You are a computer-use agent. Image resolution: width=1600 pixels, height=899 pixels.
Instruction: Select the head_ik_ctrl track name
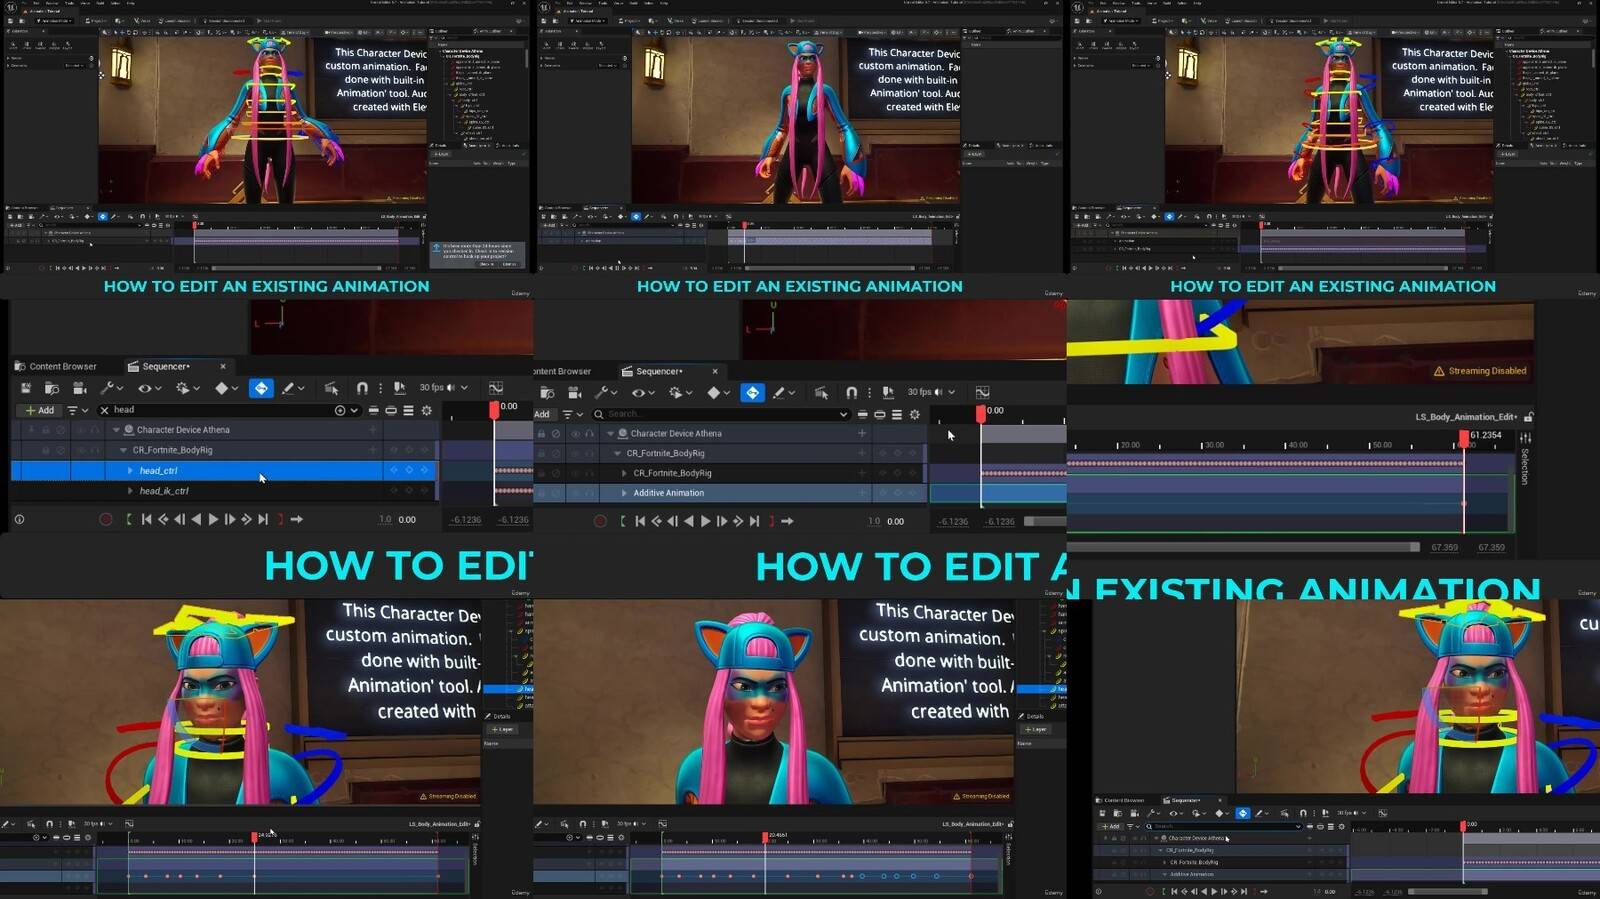pyautogui.click(x=164, y=491)
